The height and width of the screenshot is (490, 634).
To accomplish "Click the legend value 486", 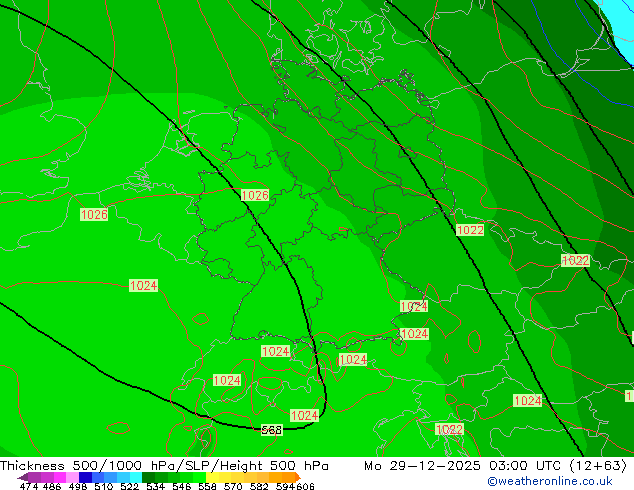I will 52,486.
